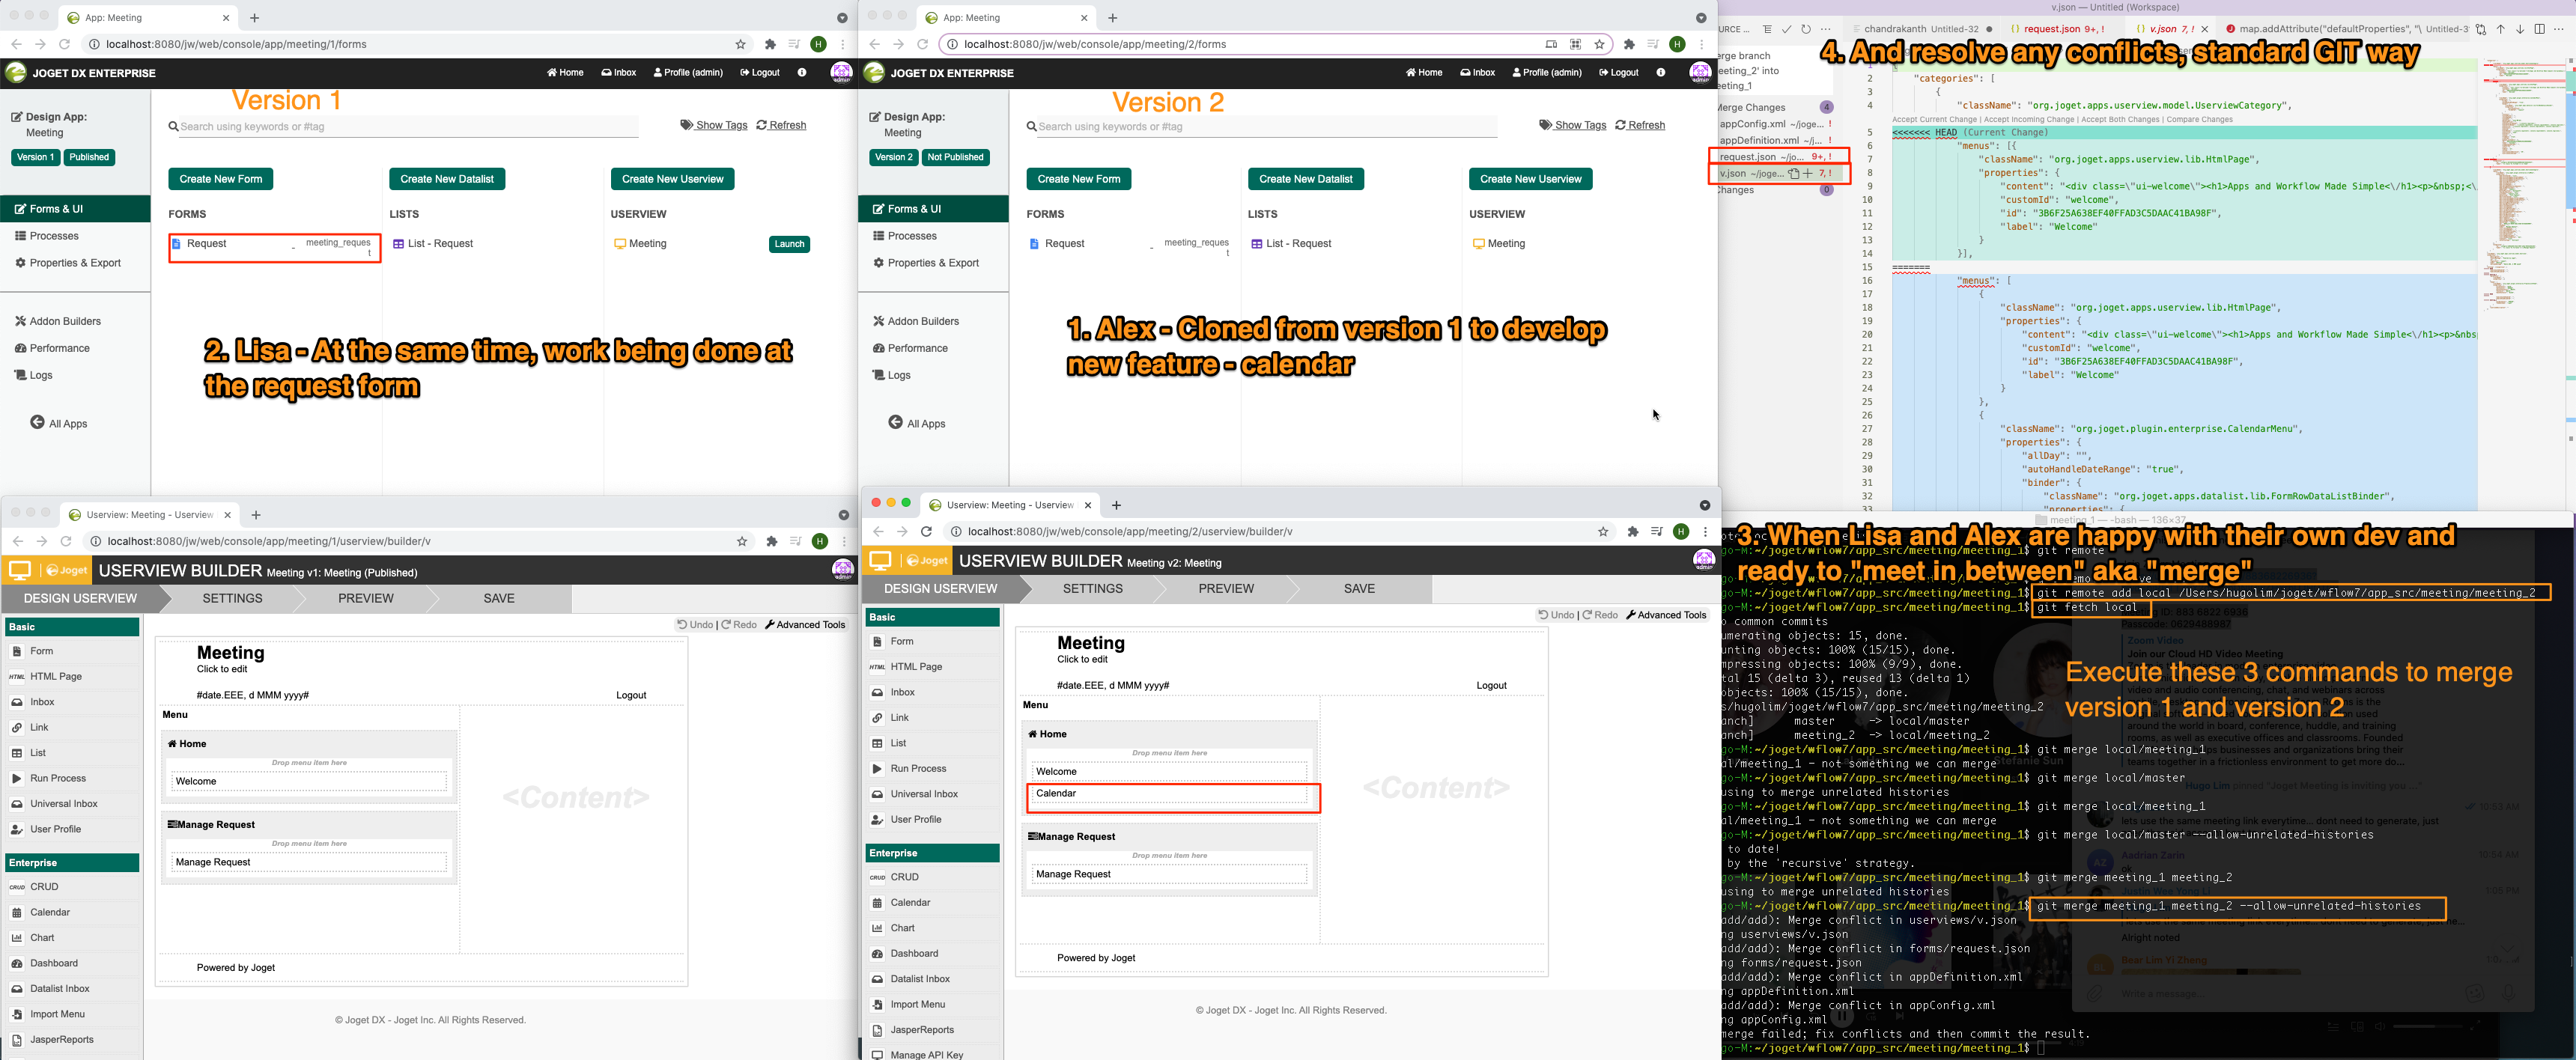Click All Apps back arrow in Version 1 sidebar
The width and height of the screenshot is (2576, 1060).
pyautogui.click(x=37, y=422)
